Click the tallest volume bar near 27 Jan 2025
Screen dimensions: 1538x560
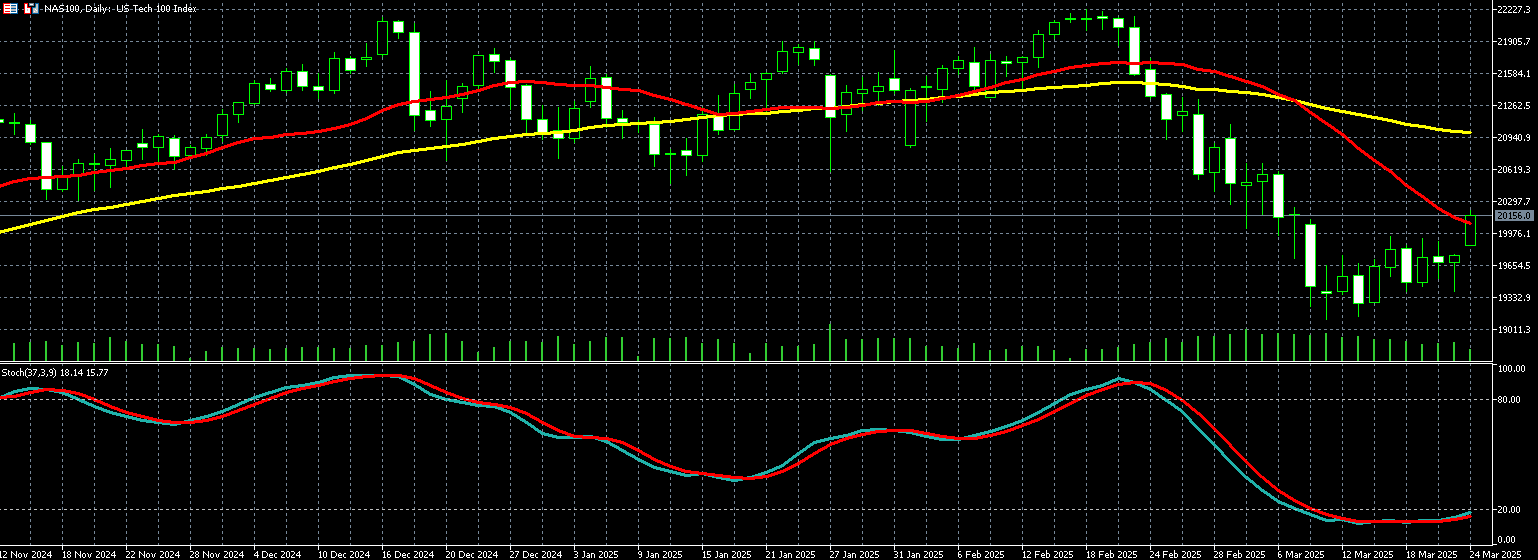click(830, 343)
